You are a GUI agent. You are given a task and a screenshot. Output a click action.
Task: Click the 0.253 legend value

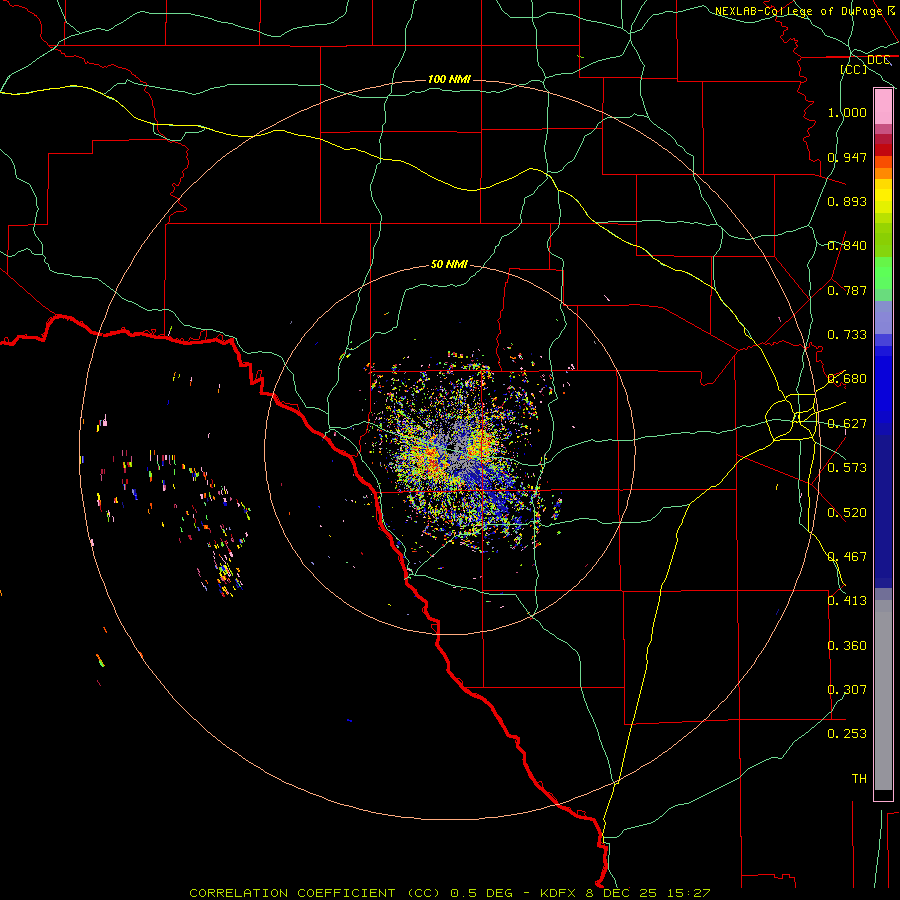tap(847, 734)
